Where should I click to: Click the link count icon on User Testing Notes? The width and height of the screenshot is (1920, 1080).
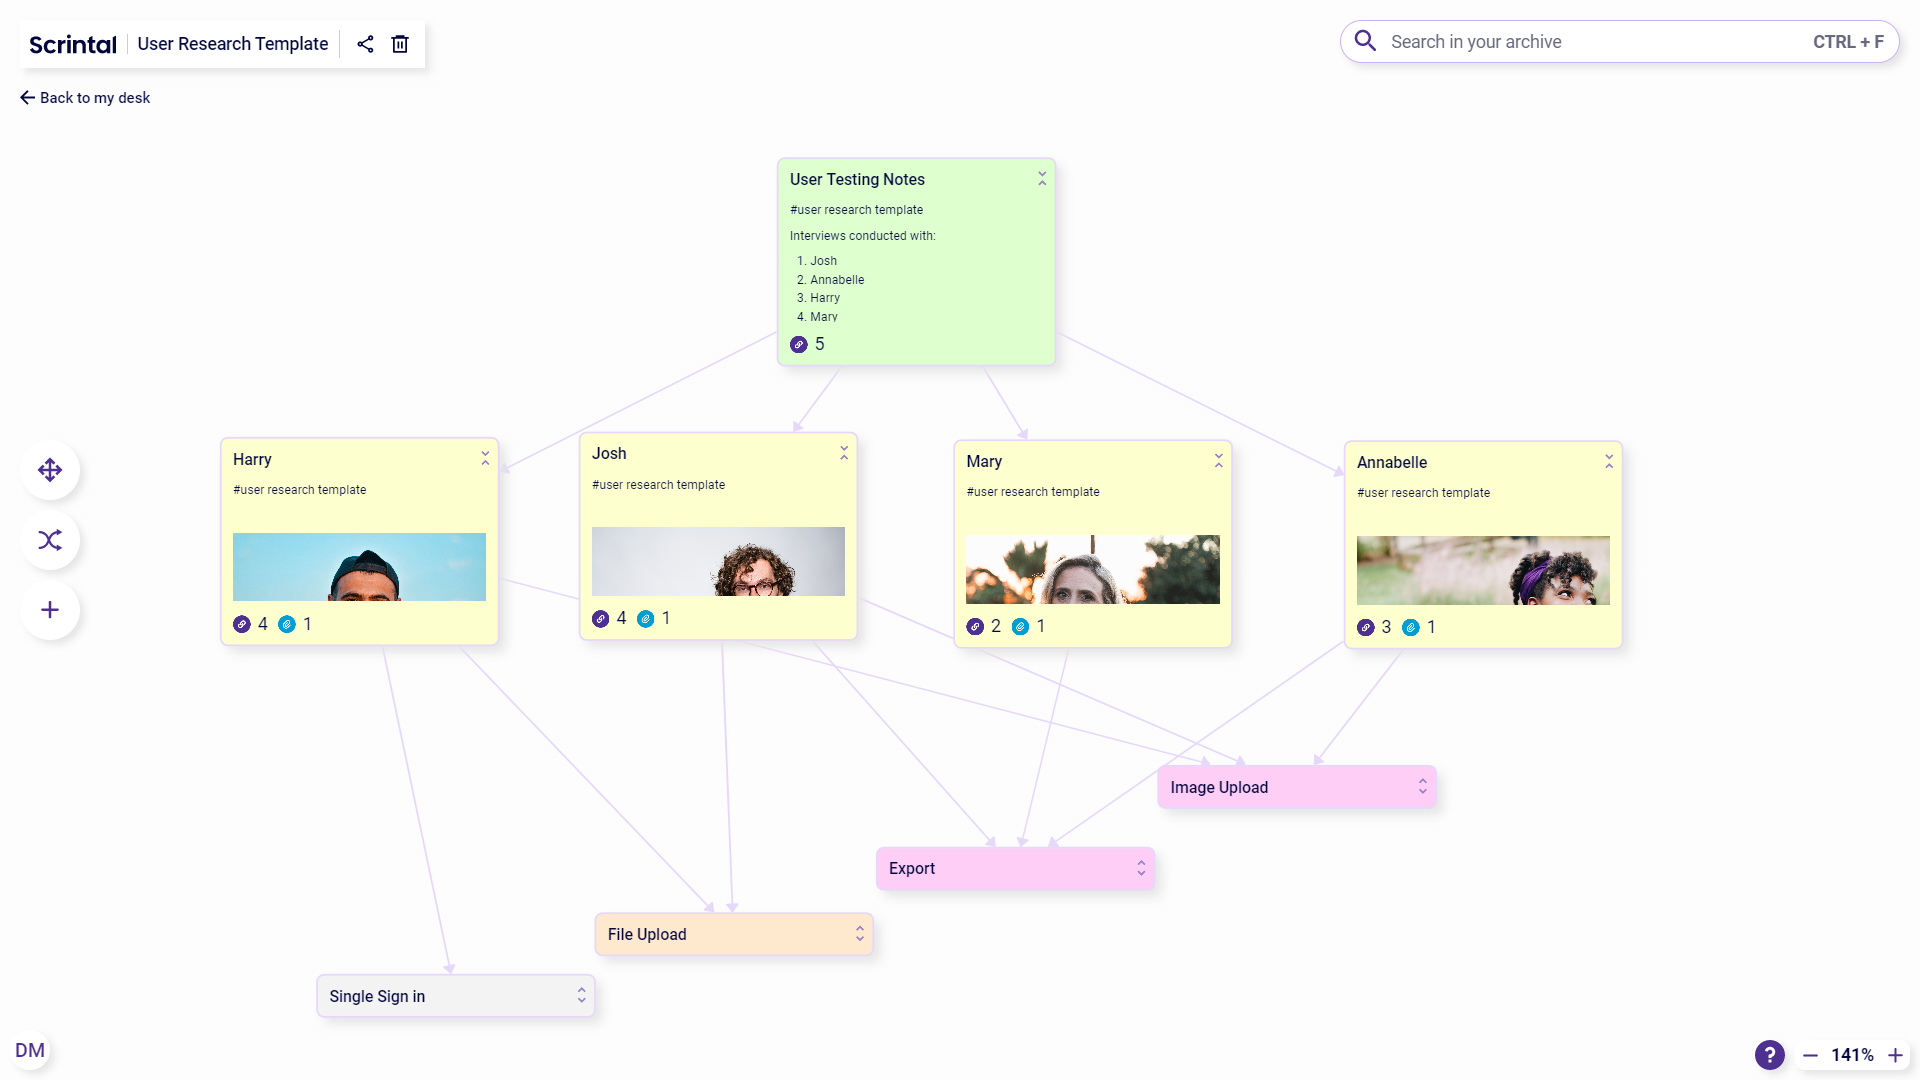798,343
